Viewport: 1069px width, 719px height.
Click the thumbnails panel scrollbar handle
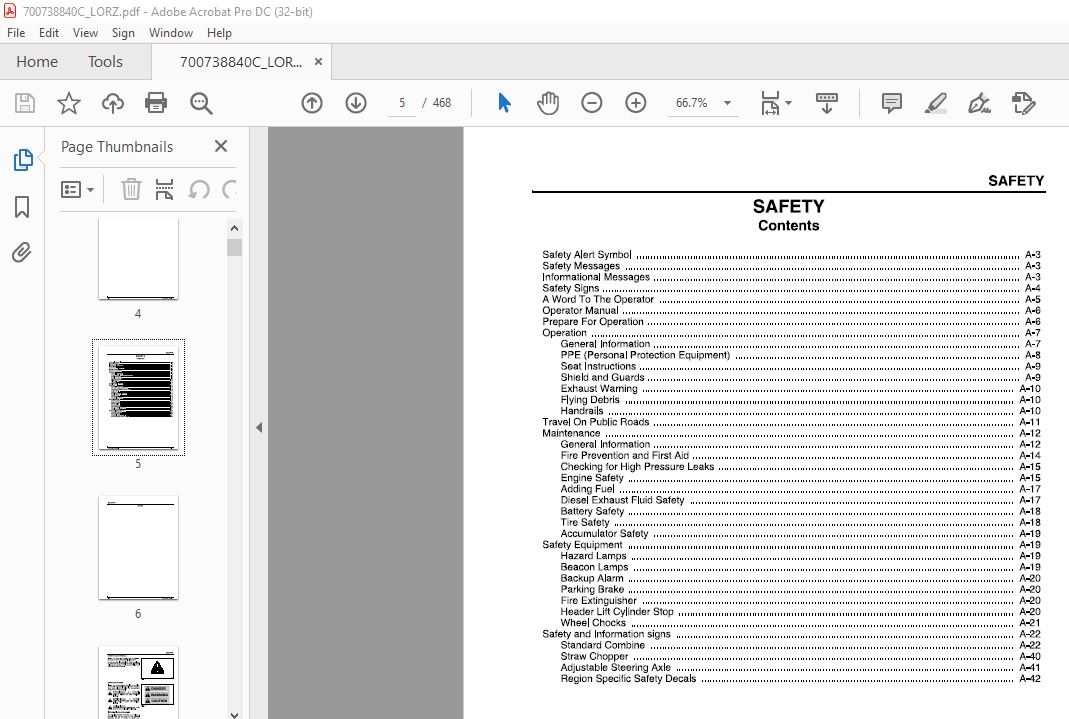point(235,247)
